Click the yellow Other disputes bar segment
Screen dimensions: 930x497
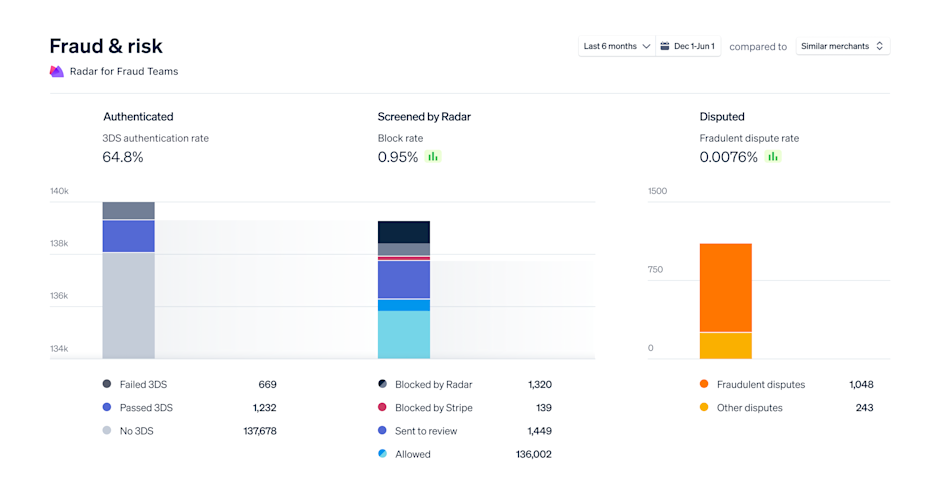coord(725,346)
